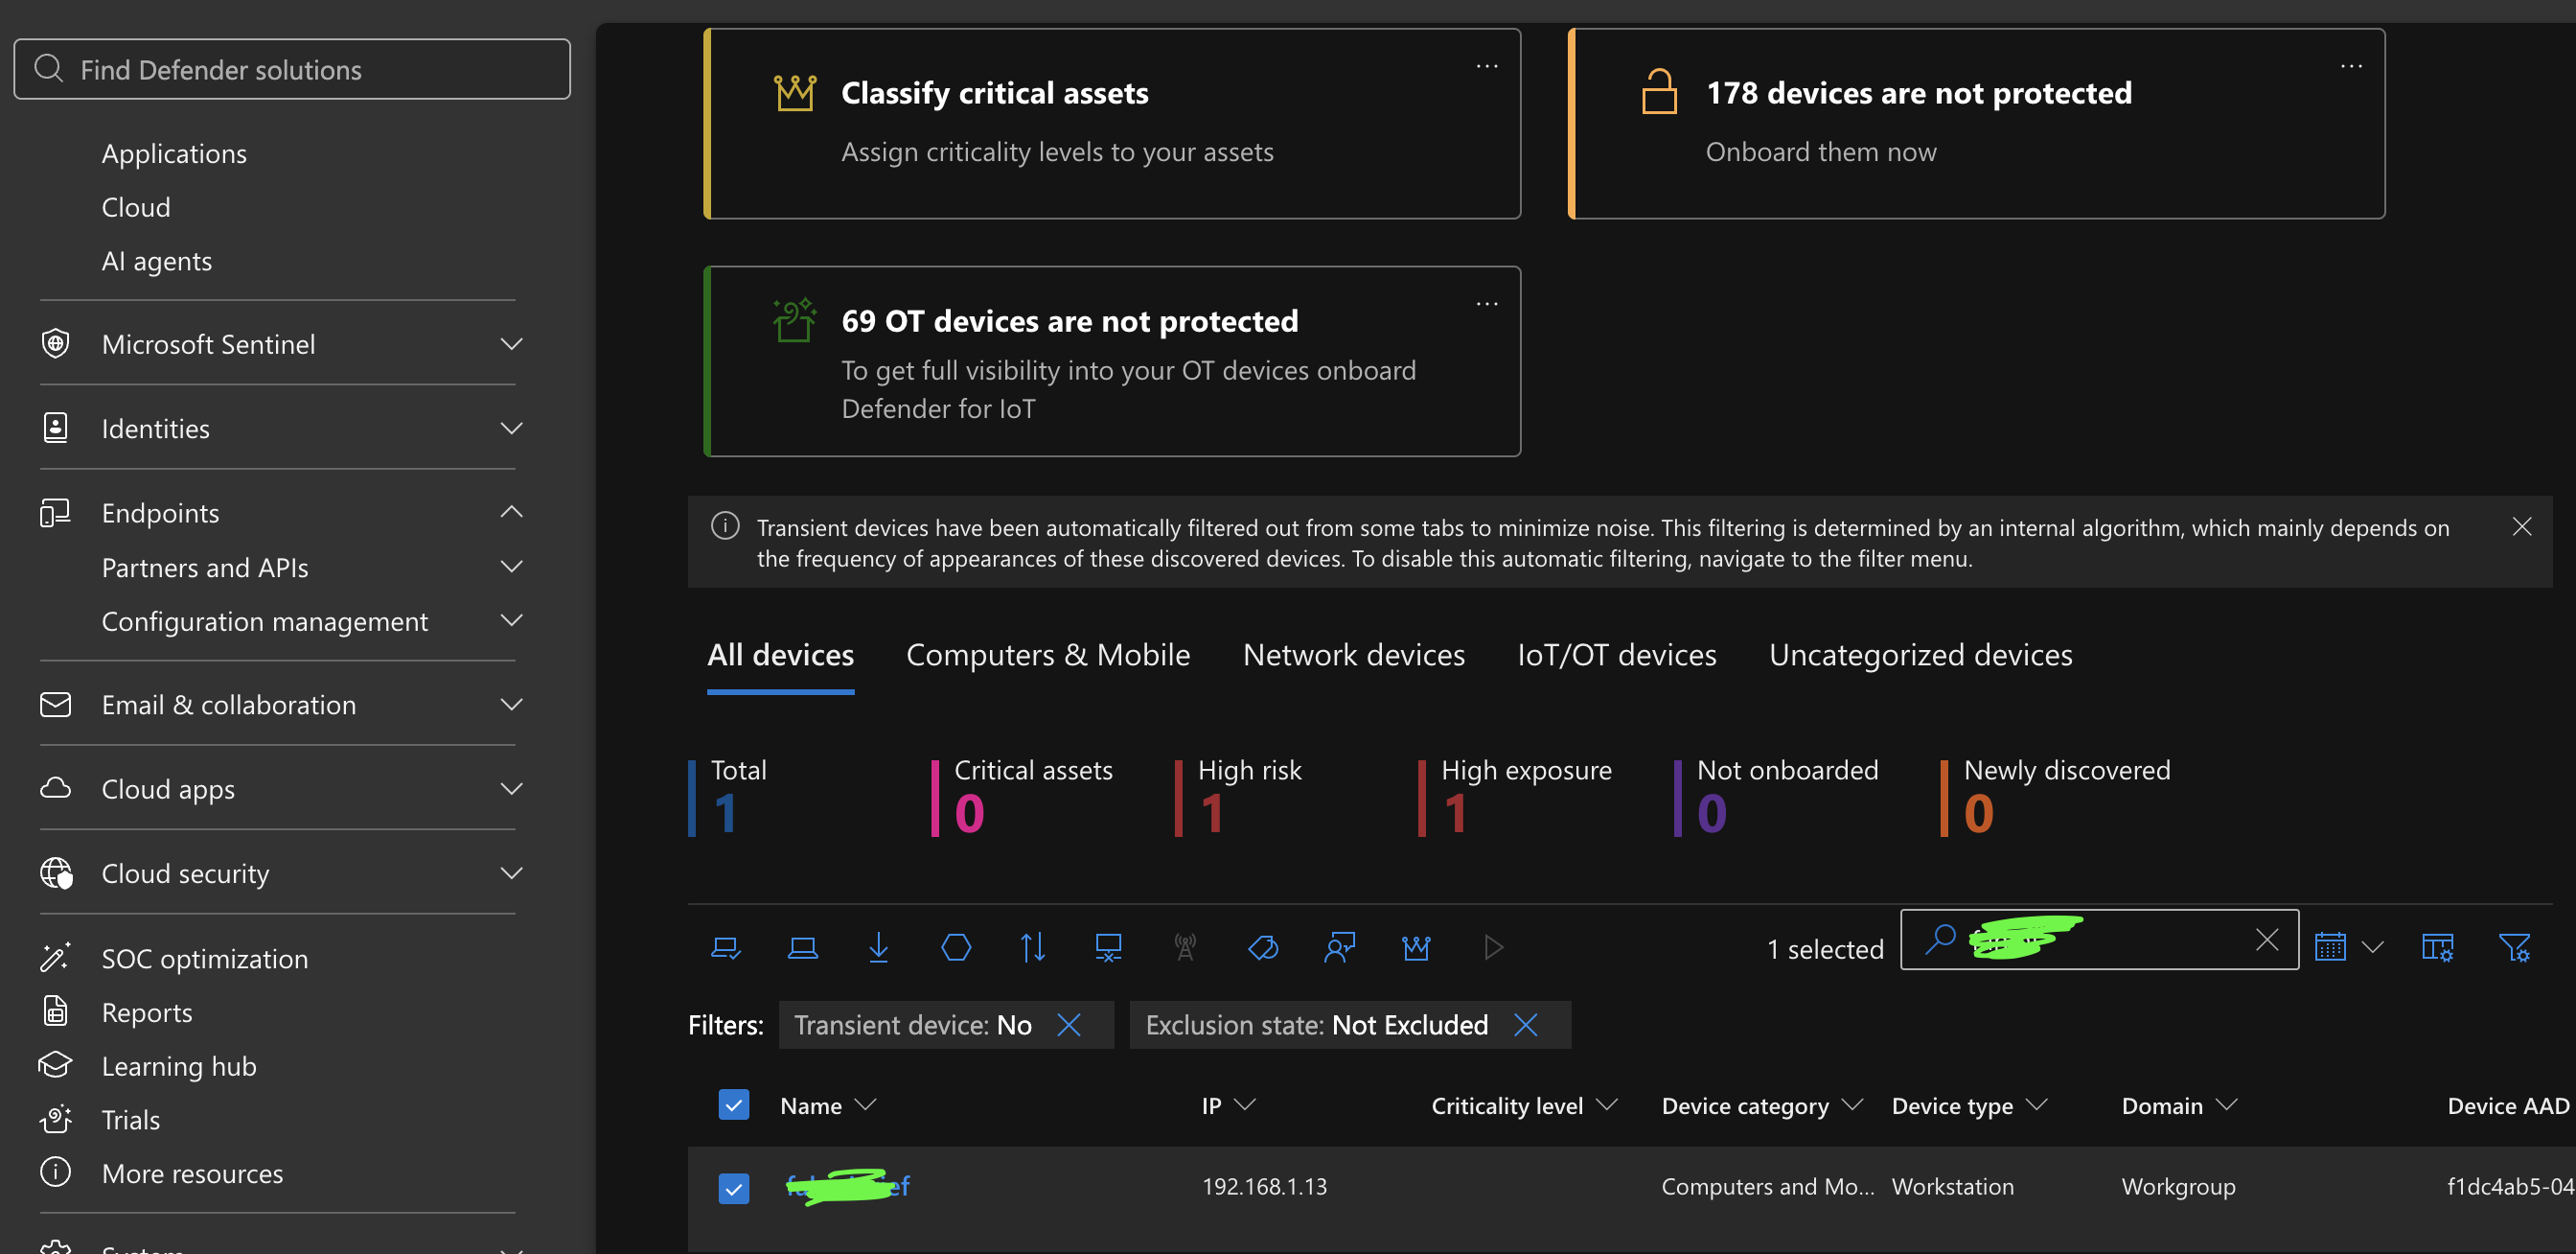Toggle the select all devices checkbox
The height and width of the screenshot is (1254, 2576).
pos(734,1104)
